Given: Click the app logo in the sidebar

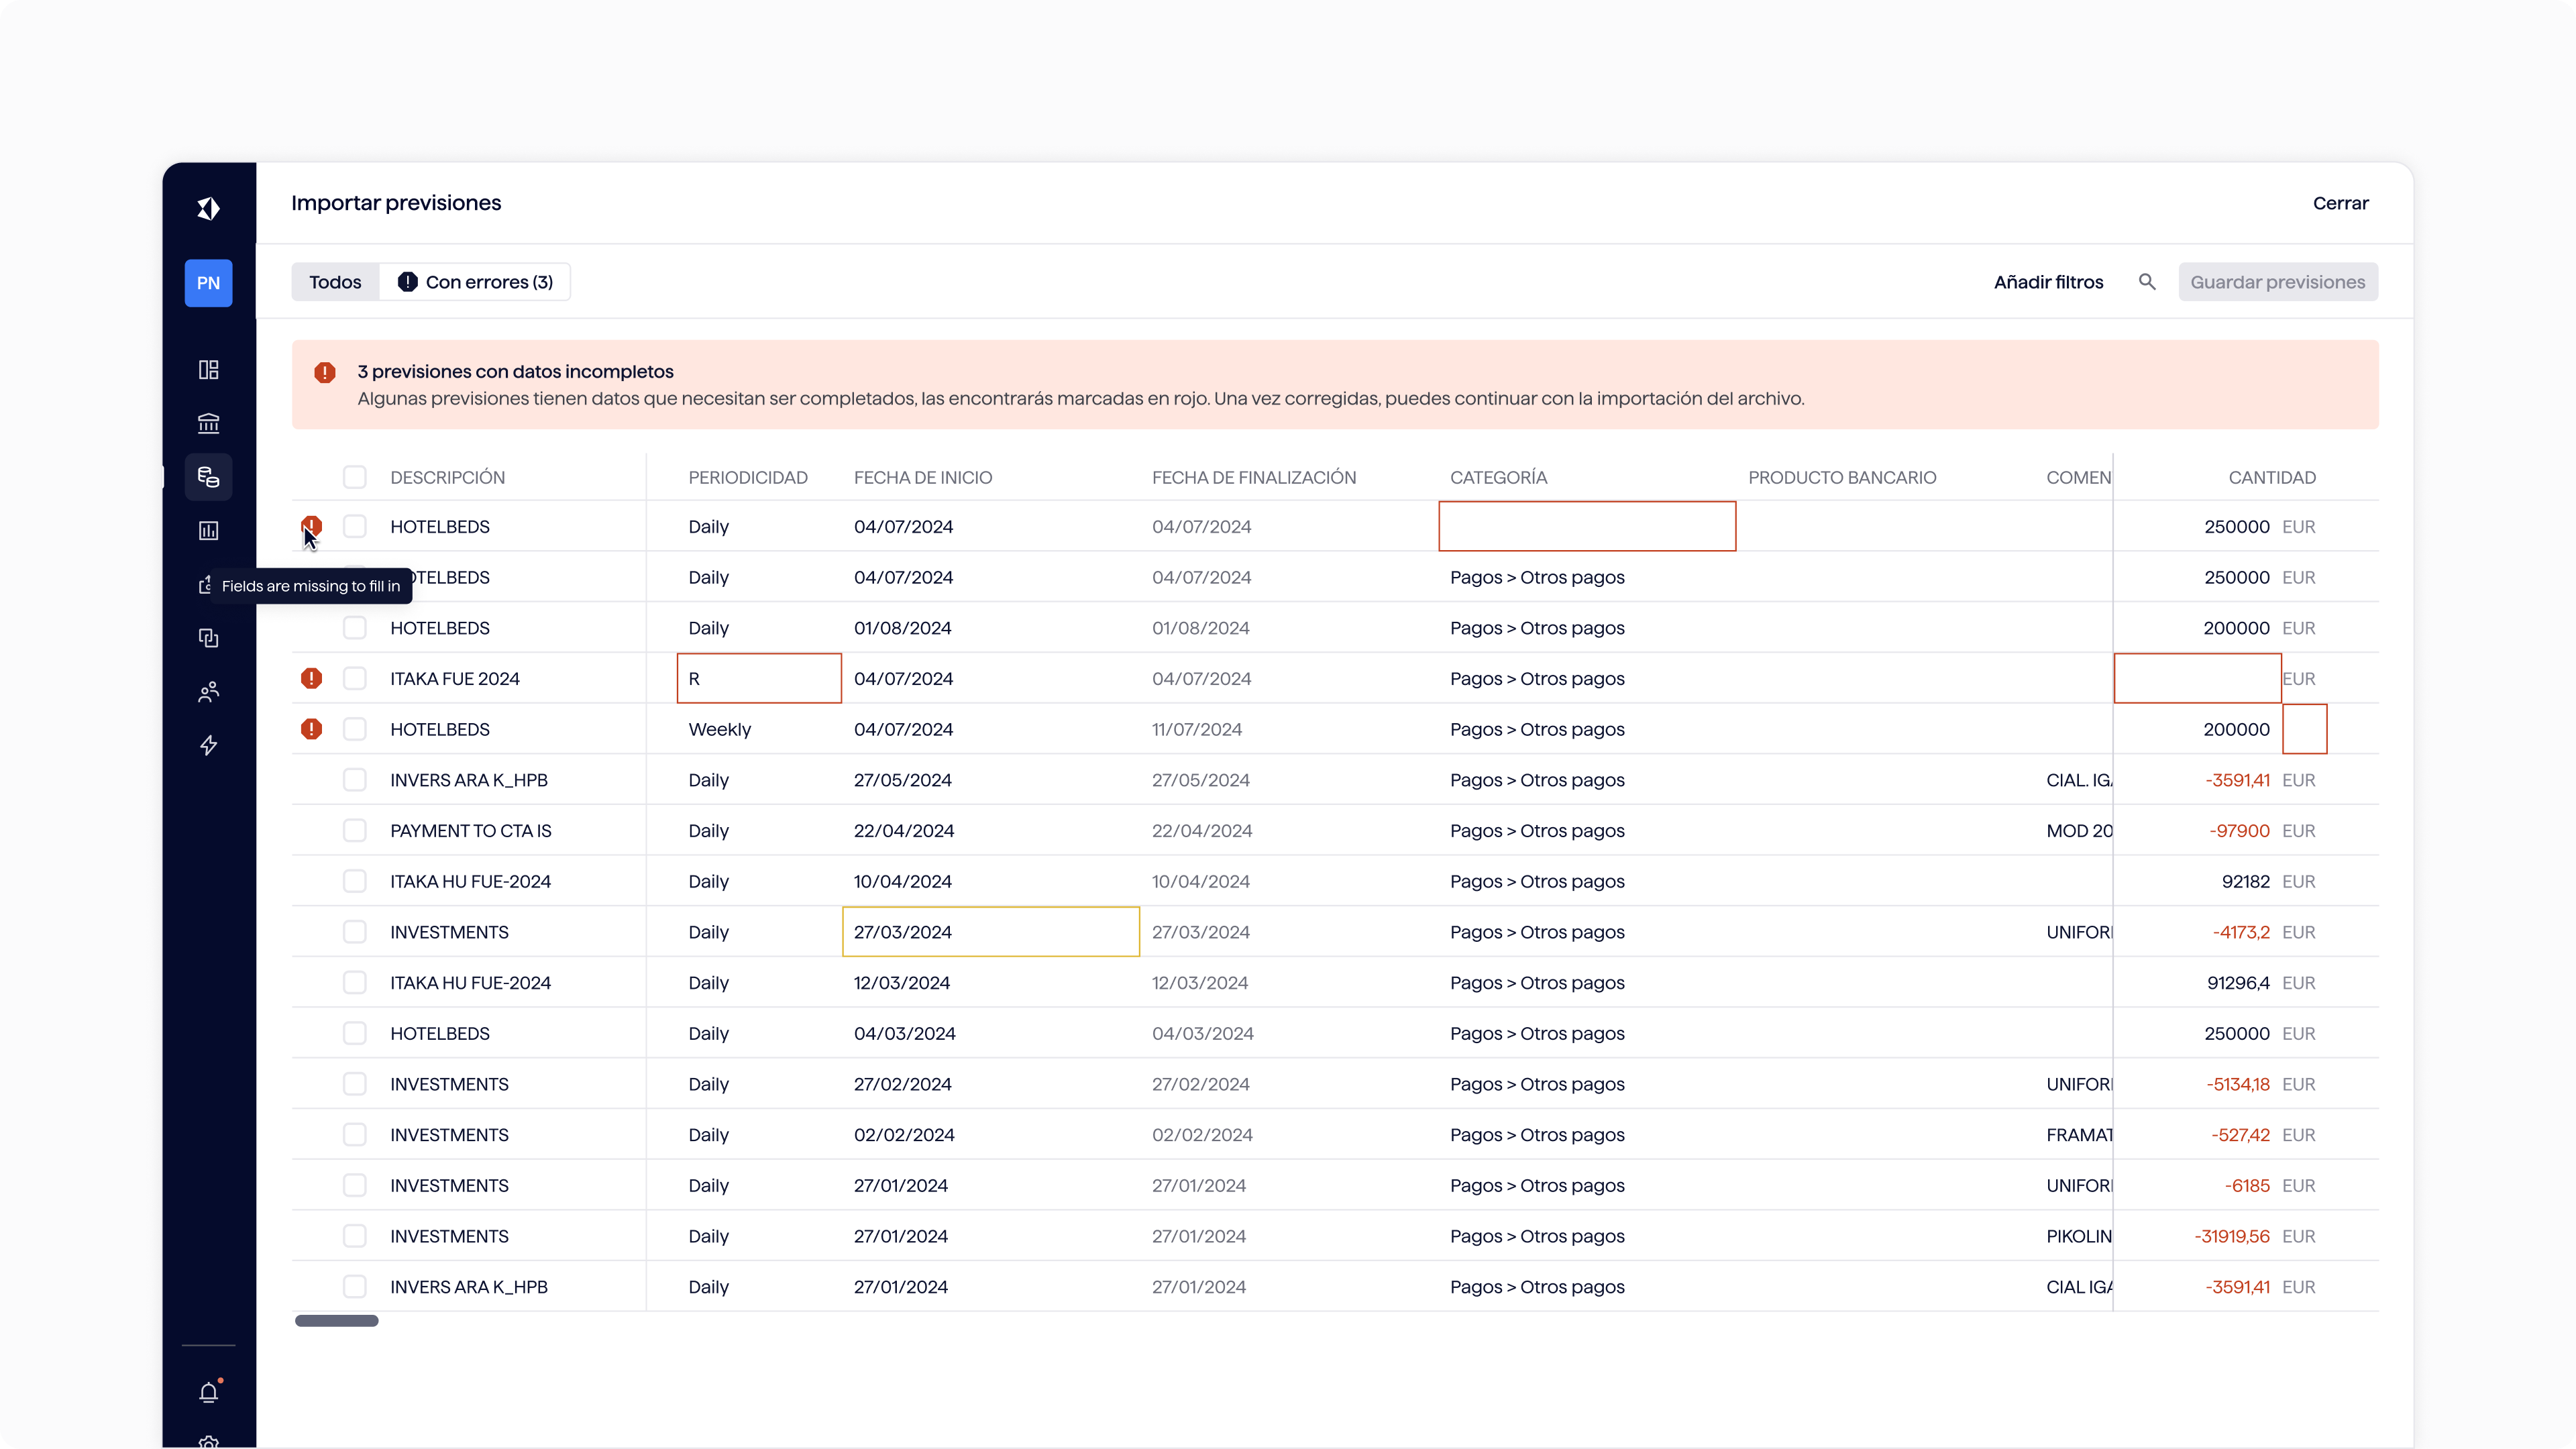Looking at the screenshot, I should pyautogui.click(x=208, y=208).
